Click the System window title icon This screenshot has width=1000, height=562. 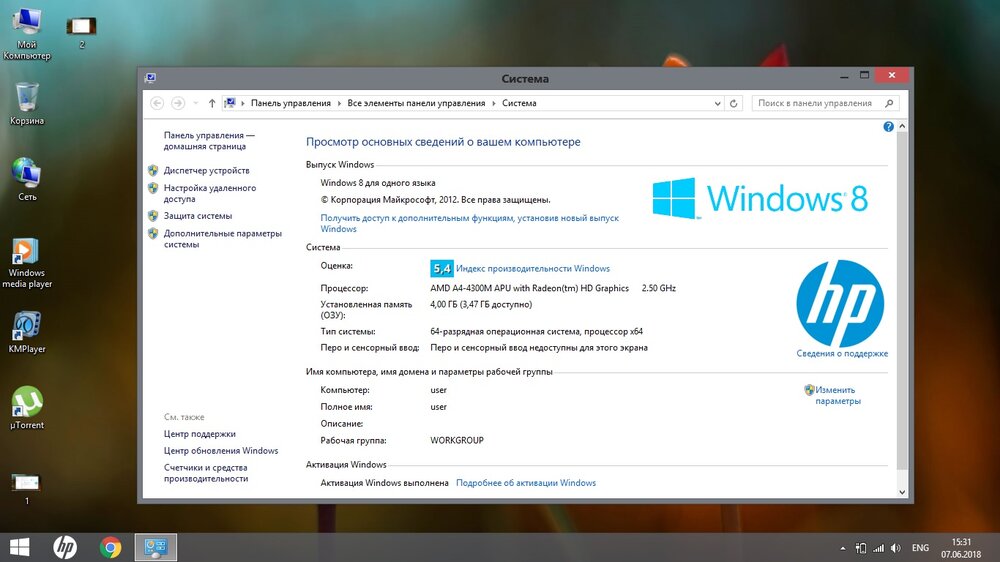[151, 78]
